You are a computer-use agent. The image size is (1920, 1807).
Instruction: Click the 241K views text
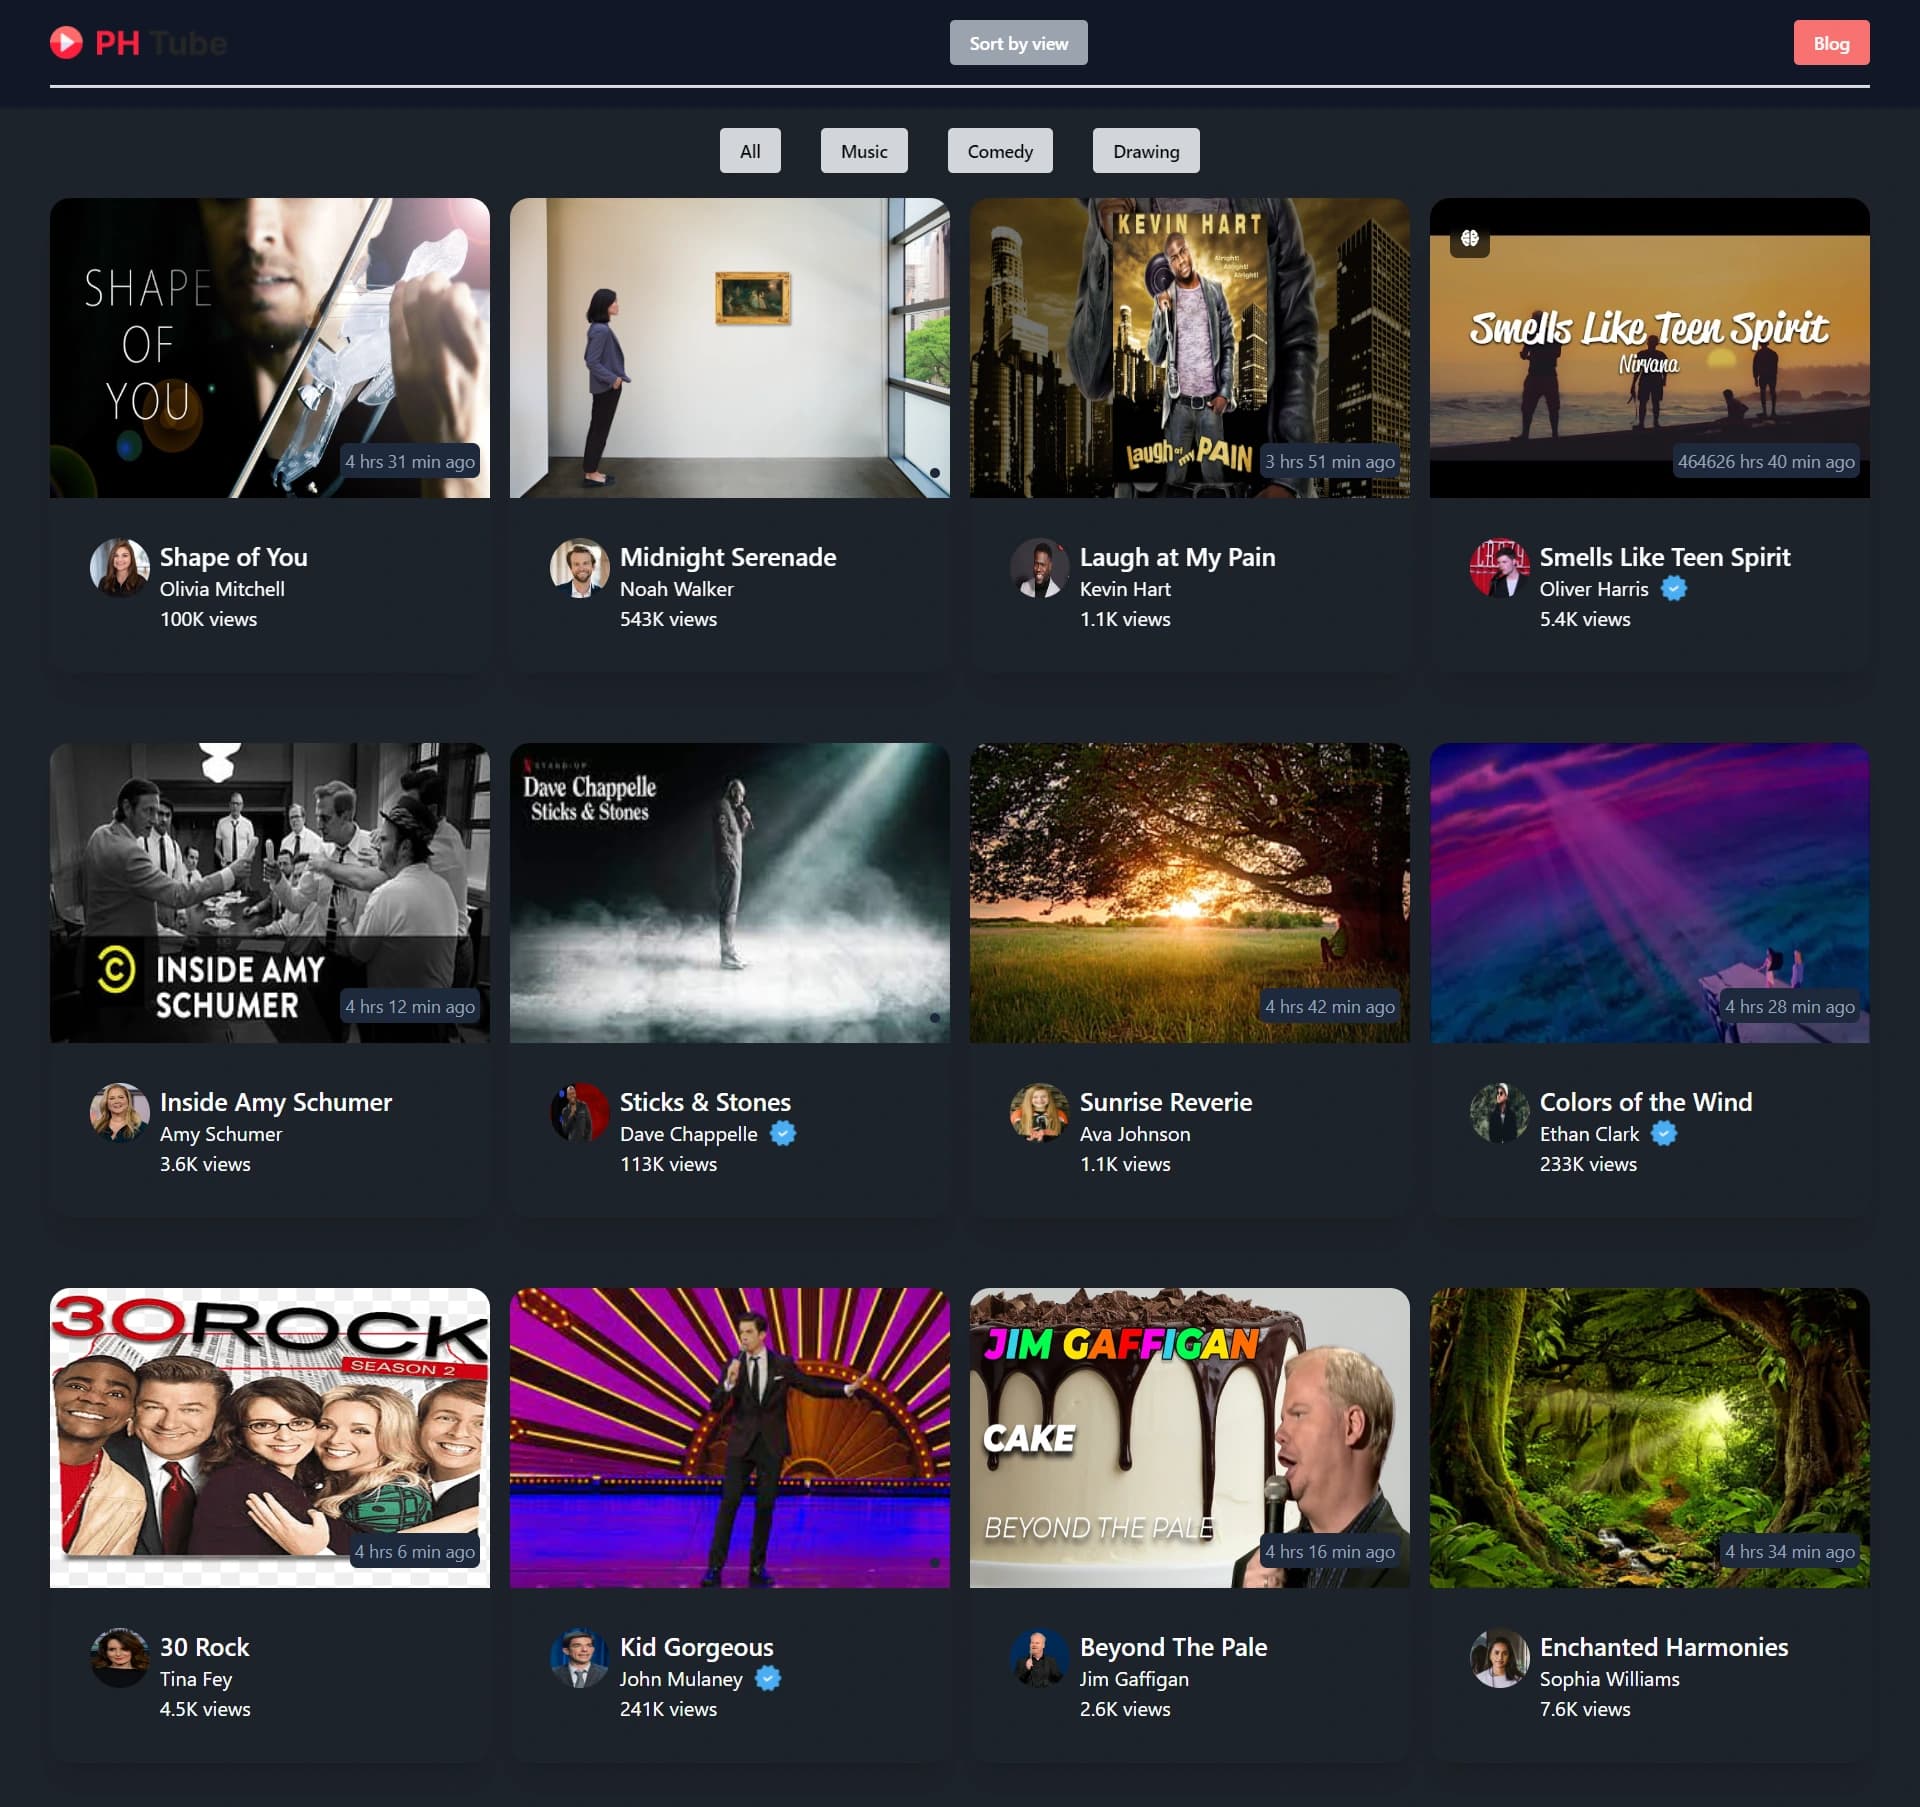(668, 1709)
